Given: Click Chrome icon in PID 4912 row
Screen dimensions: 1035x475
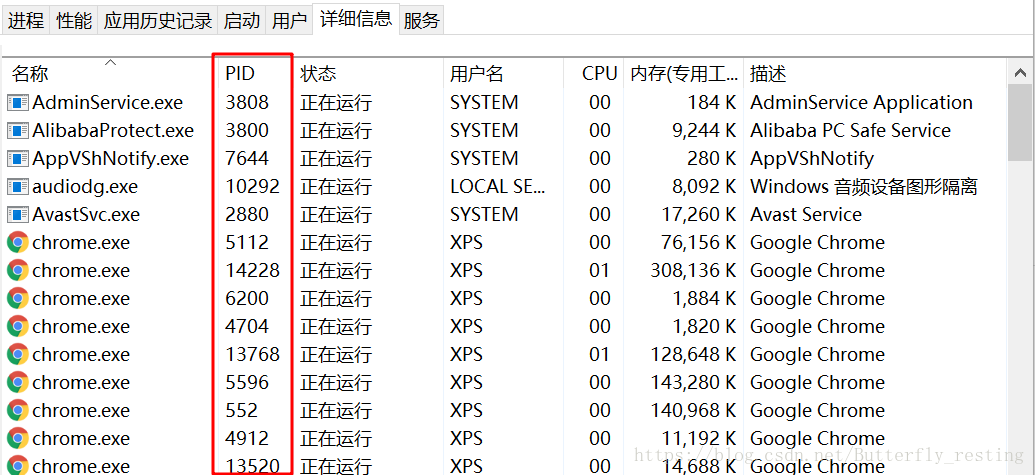Looking at the screenshot, I should [x=18, y=439].
